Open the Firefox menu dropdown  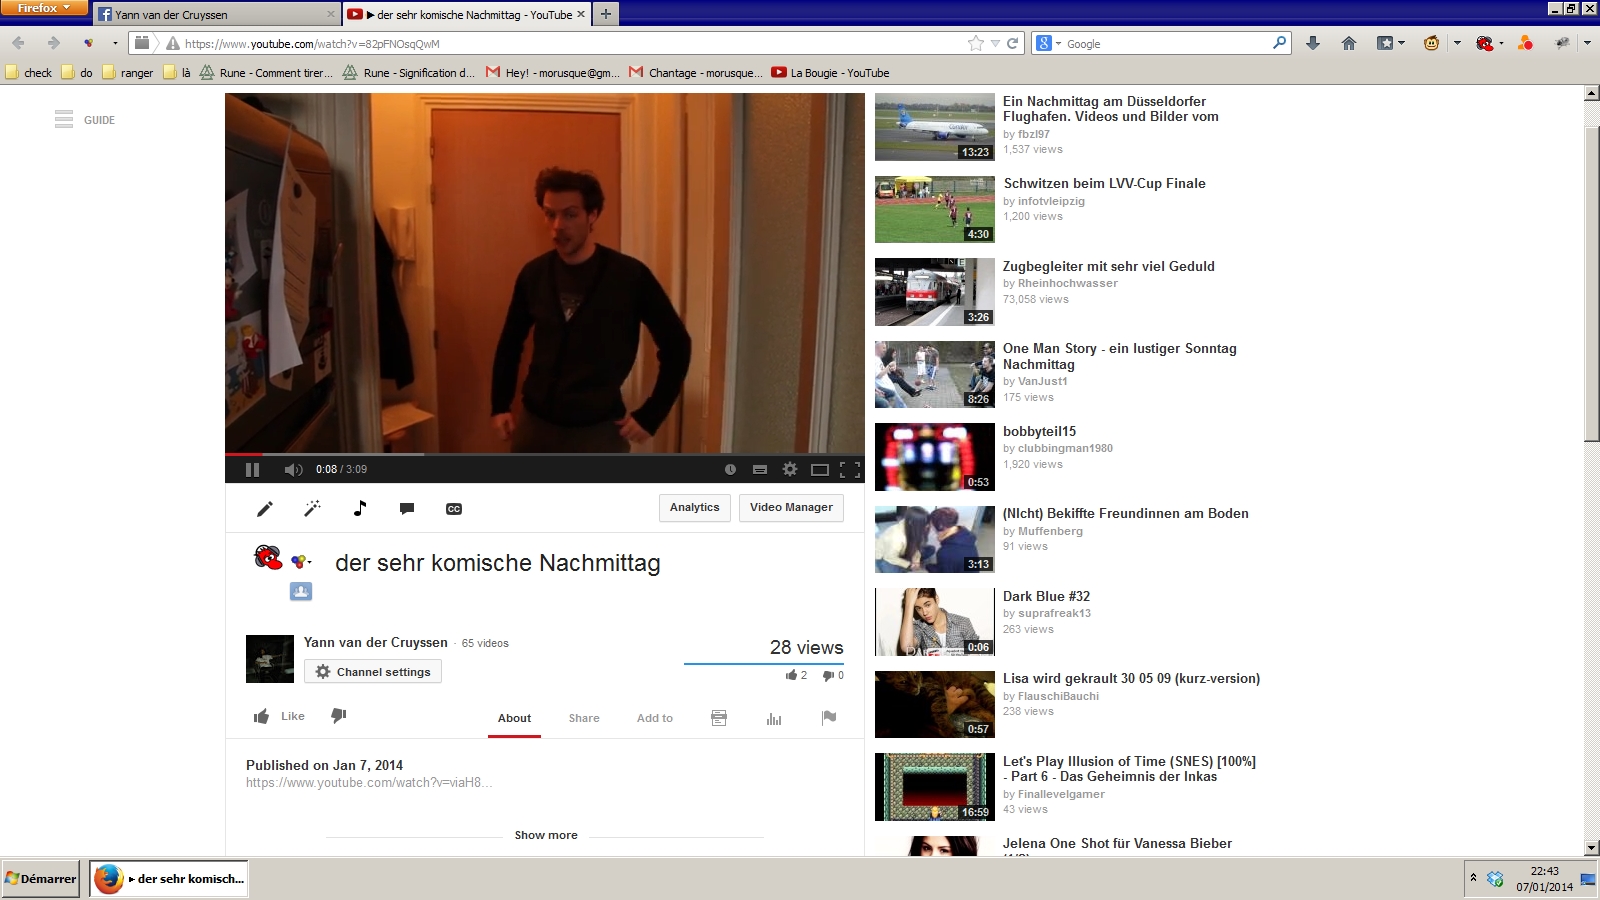coord(44,8)
